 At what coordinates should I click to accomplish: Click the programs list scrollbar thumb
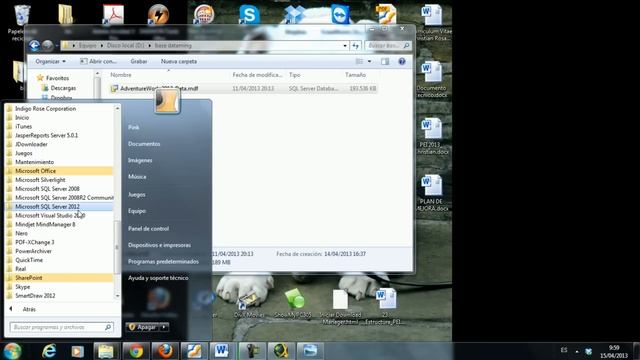click(117, 247)
